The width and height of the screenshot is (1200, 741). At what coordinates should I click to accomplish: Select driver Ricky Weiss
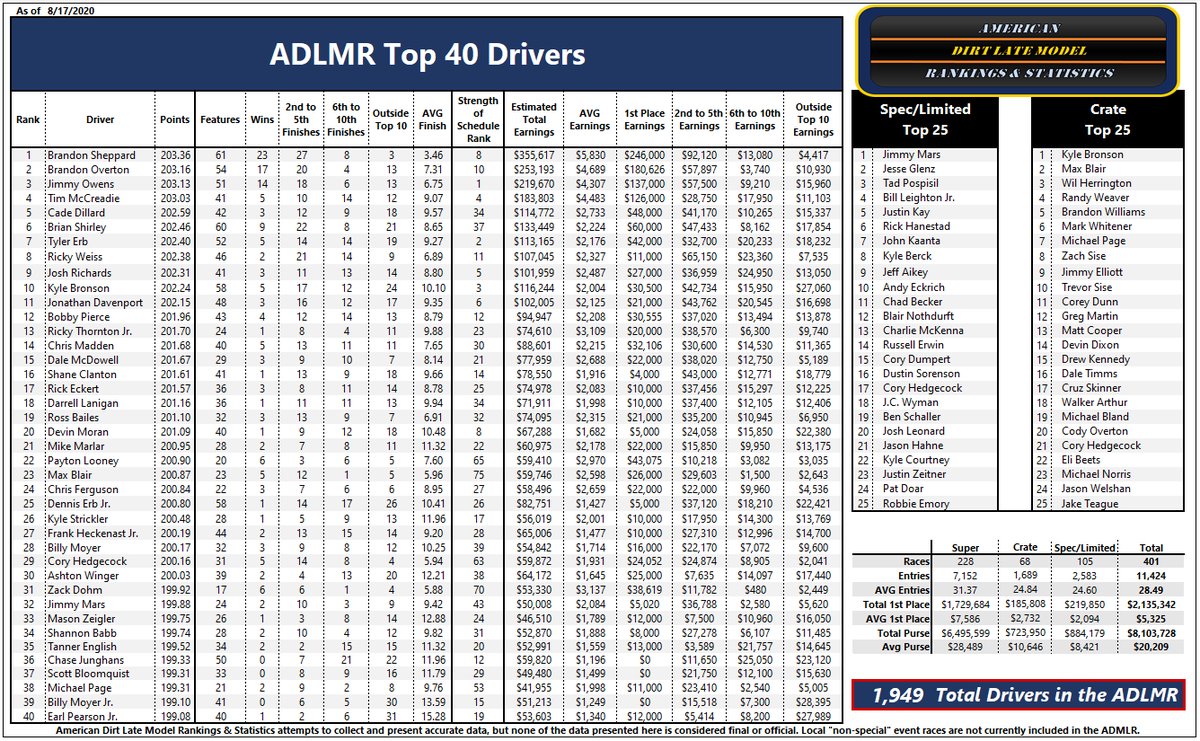tap(75, 257)
